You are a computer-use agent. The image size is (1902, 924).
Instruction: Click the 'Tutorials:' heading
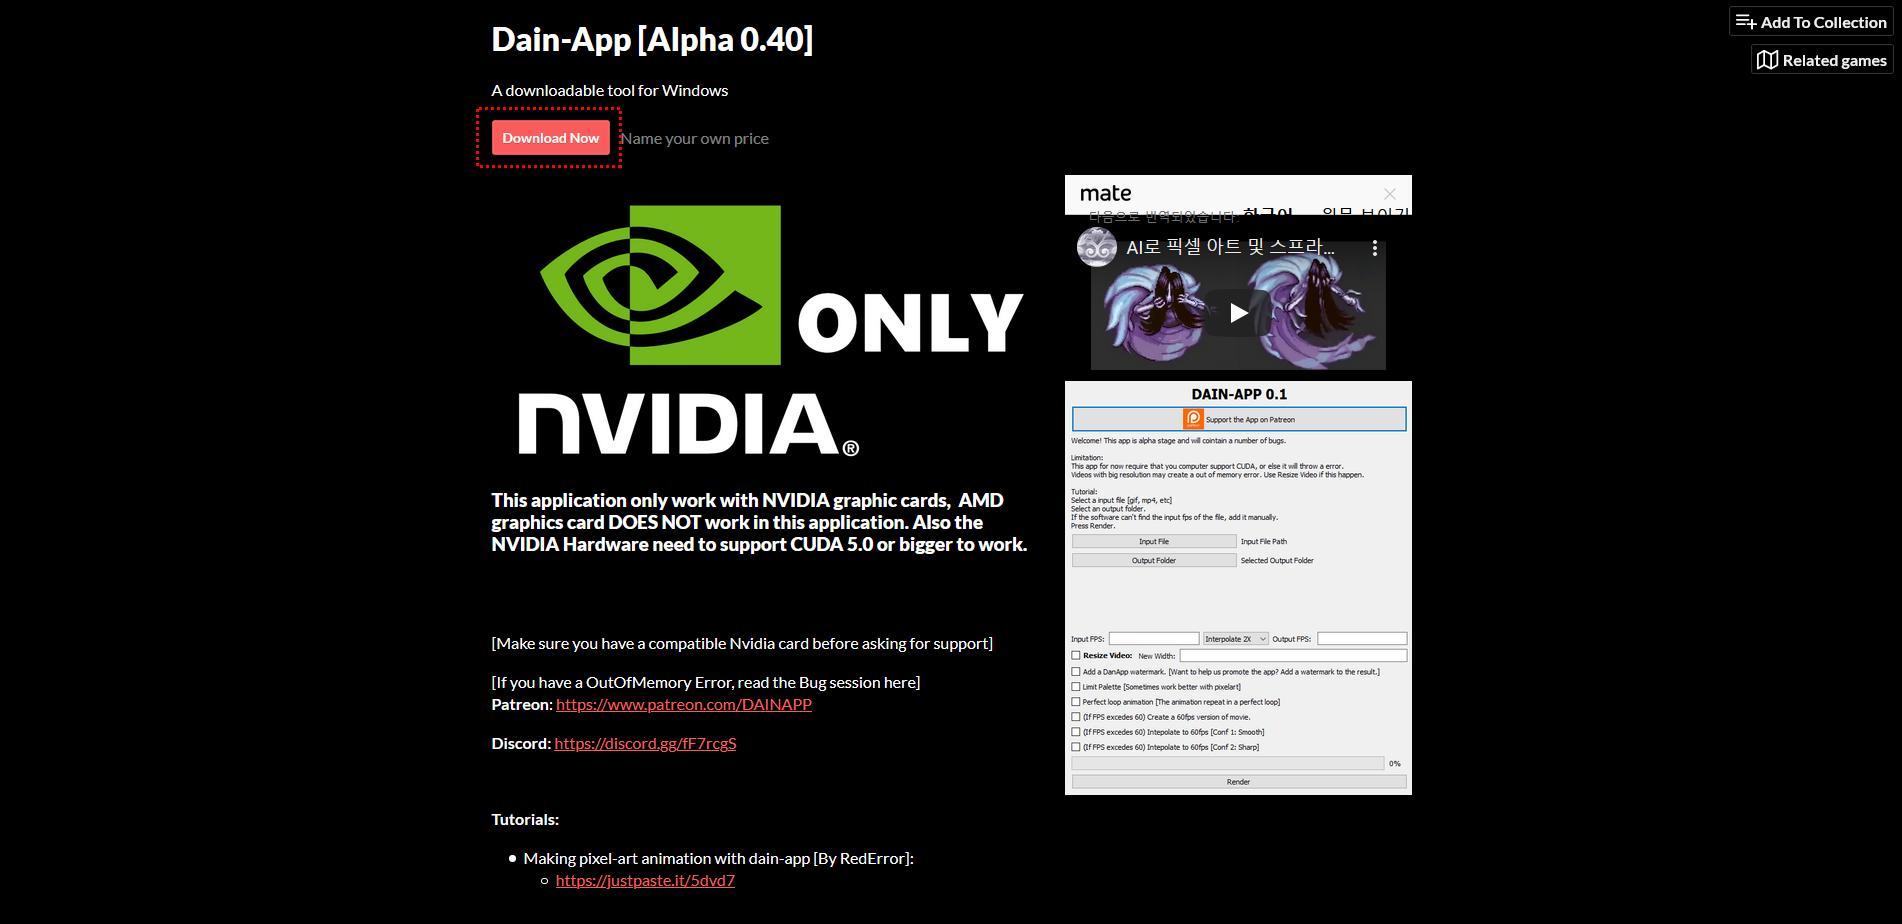tap(525, 820)
